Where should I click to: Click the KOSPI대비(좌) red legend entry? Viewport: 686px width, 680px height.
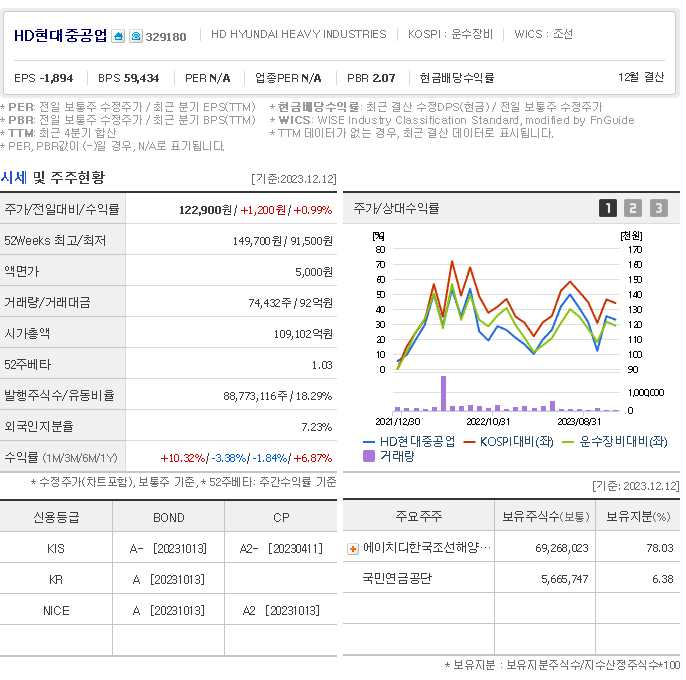(x=509, y=442)
